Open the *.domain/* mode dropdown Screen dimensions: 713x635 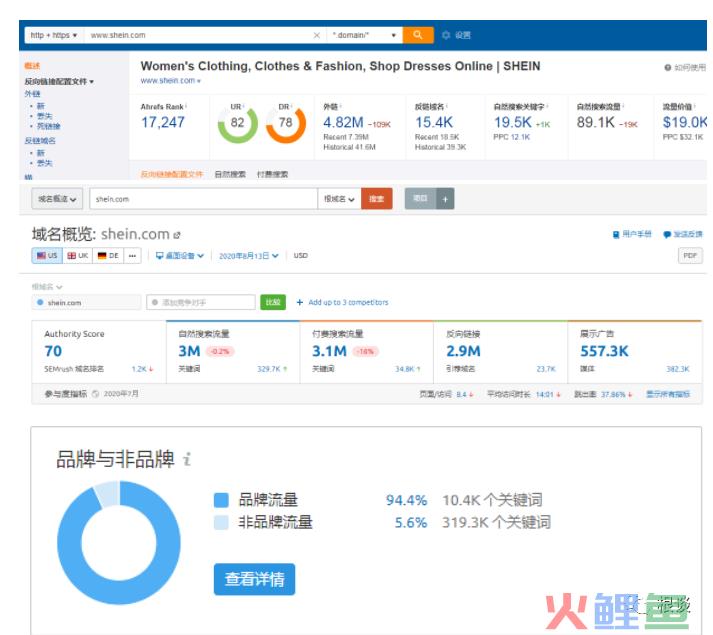[364, 35]
